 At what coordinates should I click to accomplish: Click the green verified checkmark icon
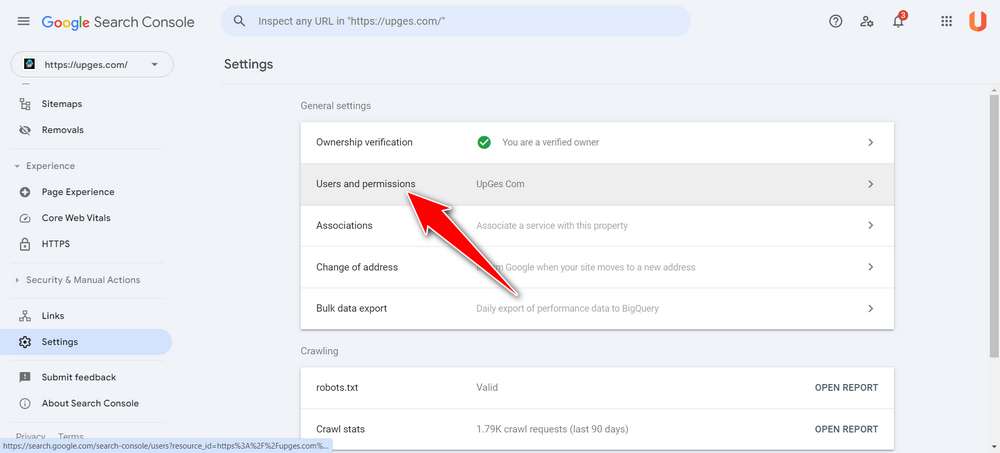(484, 142)
